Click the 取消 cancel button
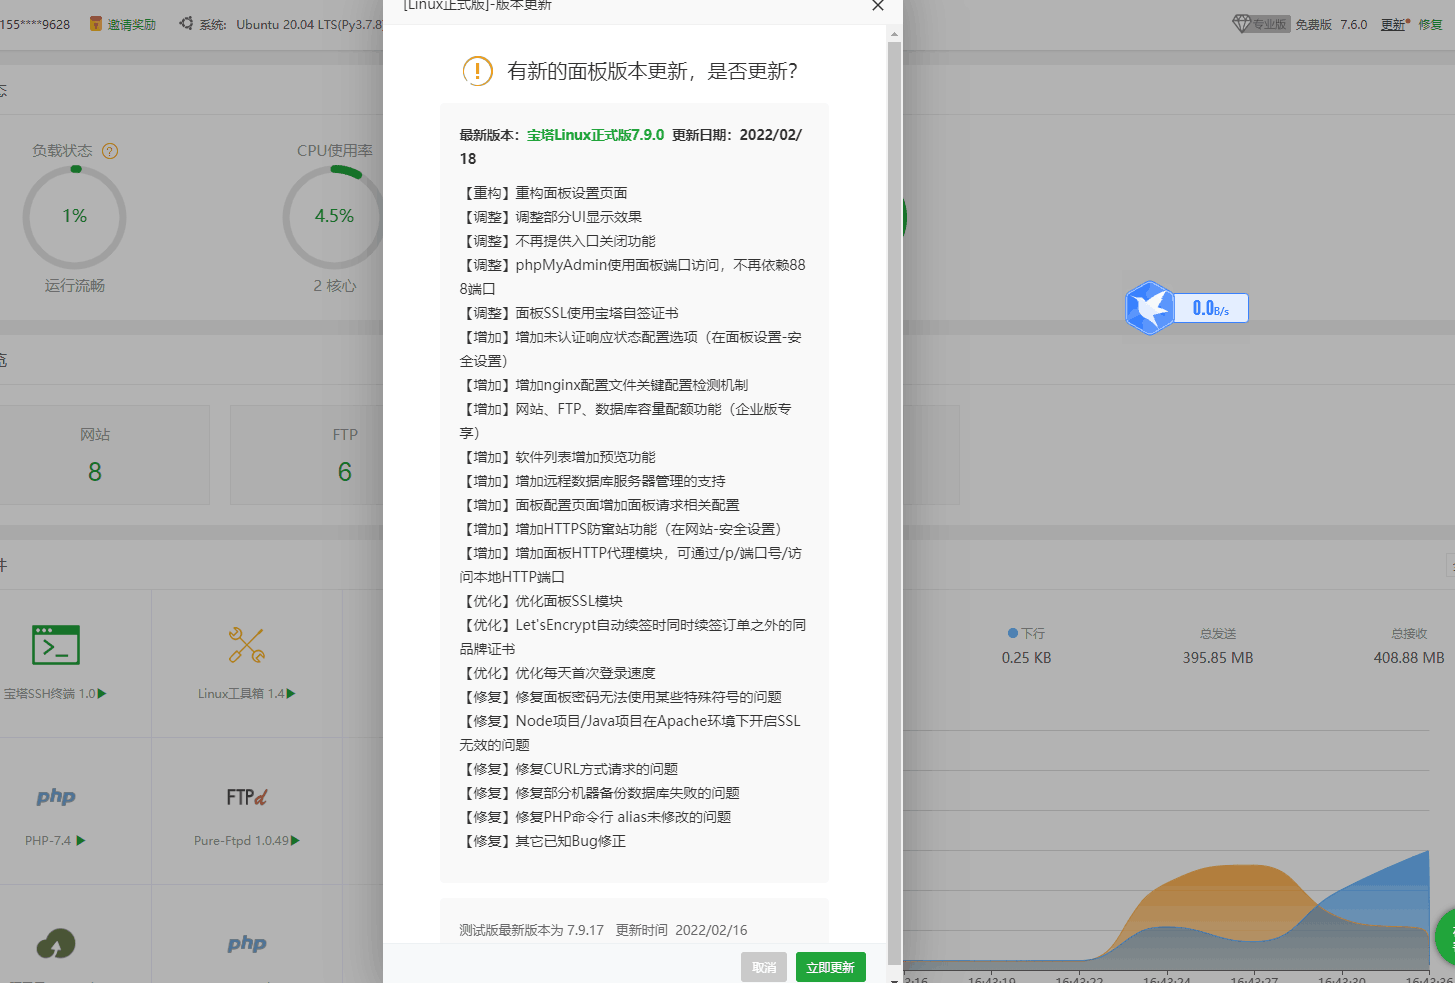This screenshot has height=983, width=1455. point(764,967)
